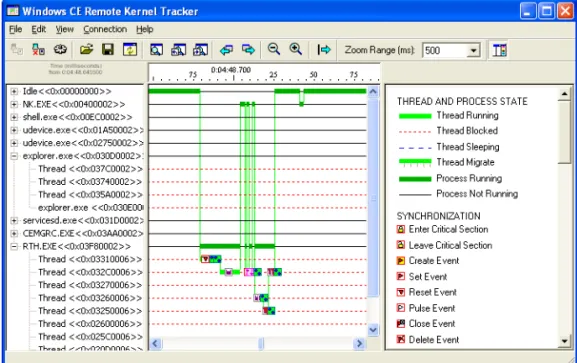This screenshot has height=363, width=577.
Task: Select Thread 0x03740002 in the tree
Action: click(x=90, y=182)
